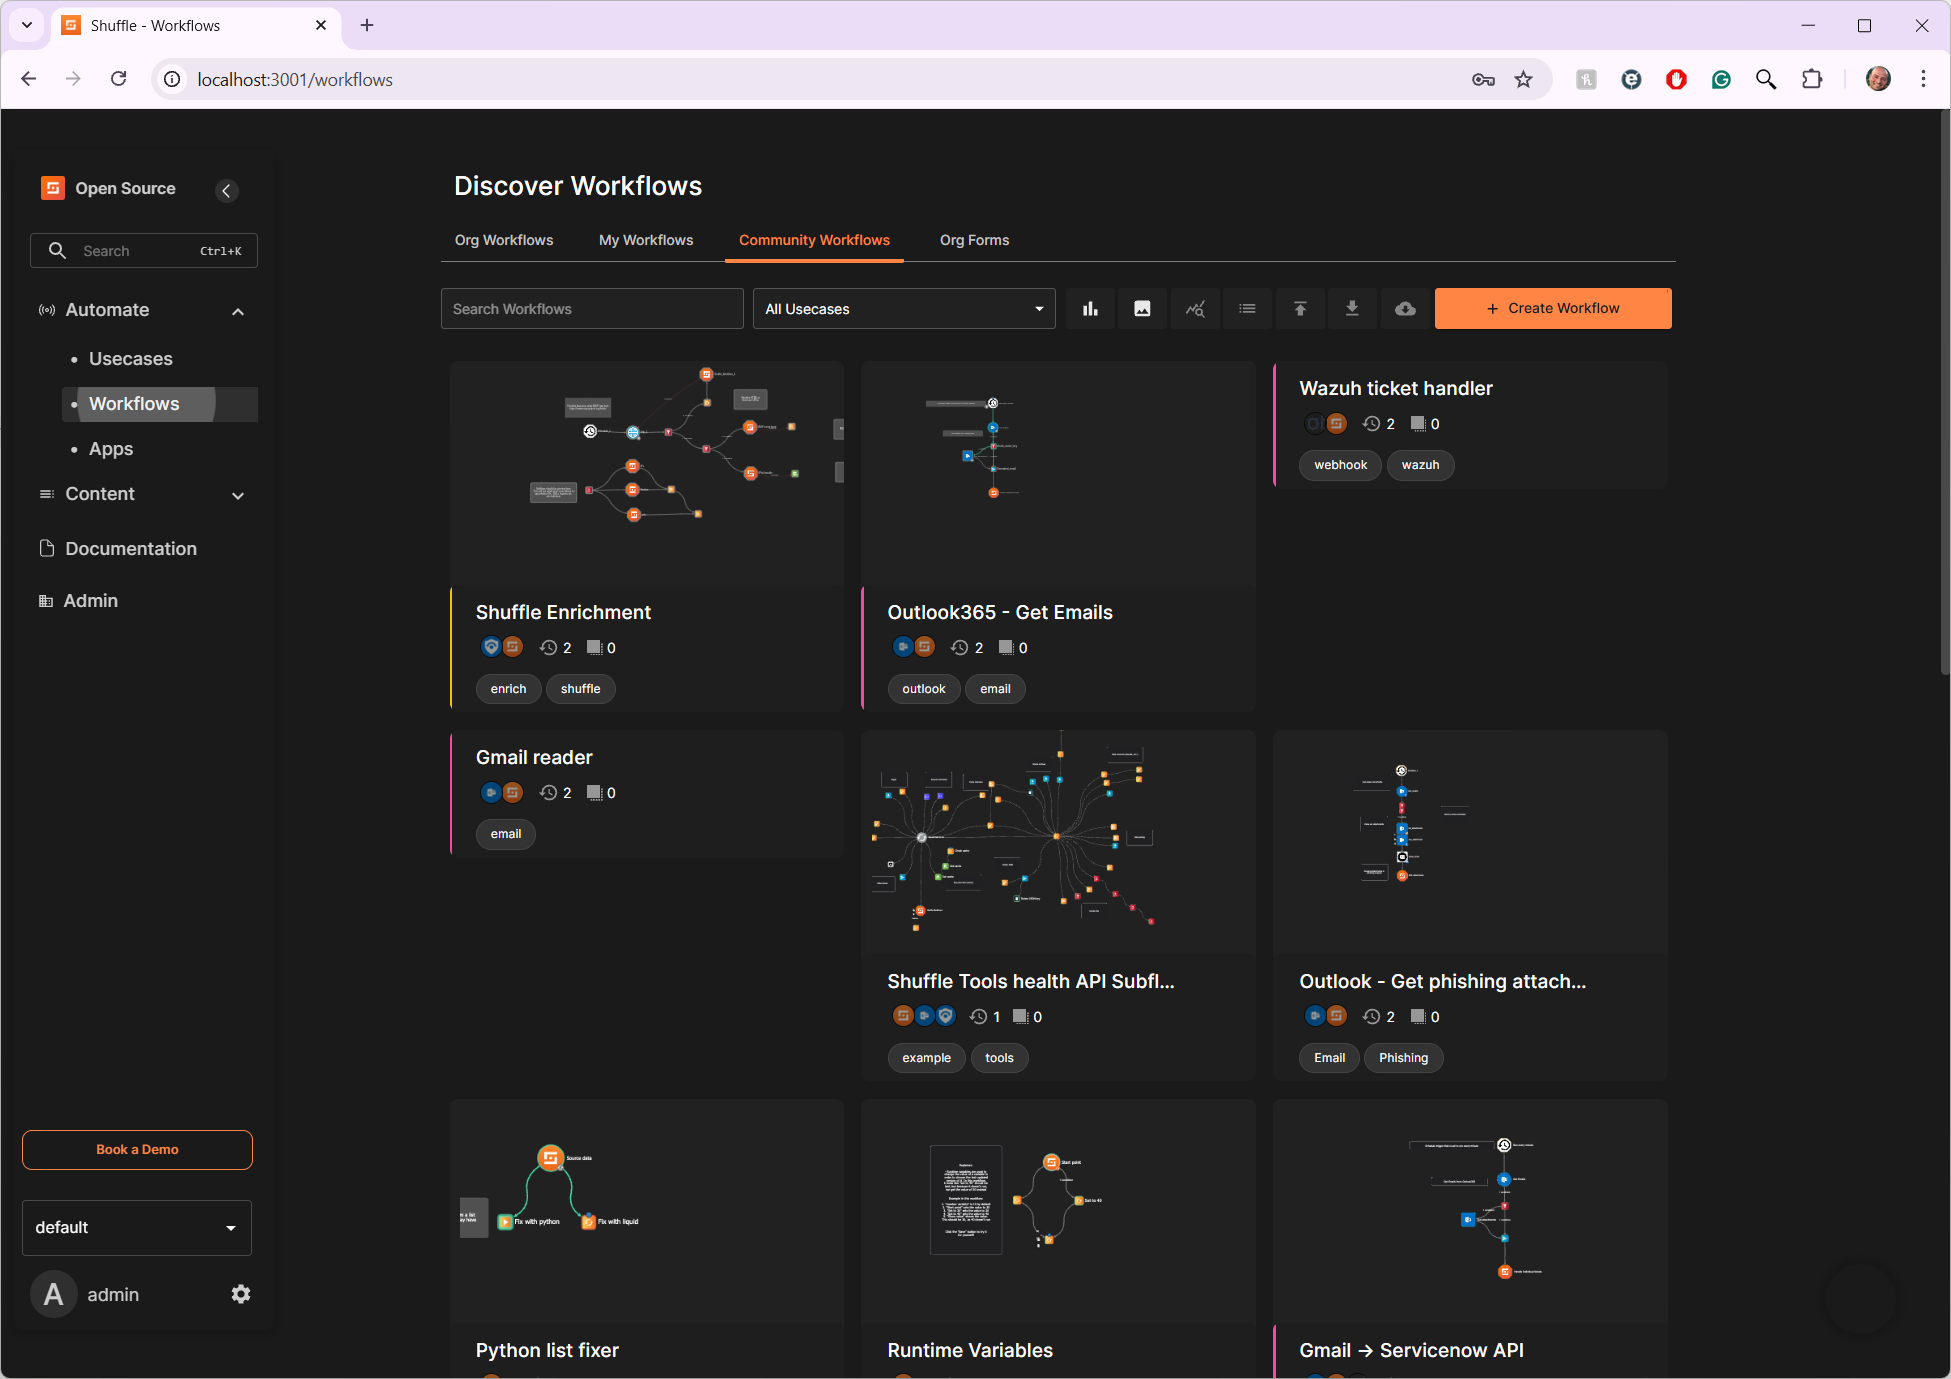
Task: Click the Create Workflow button
Action: point(1552,308)
